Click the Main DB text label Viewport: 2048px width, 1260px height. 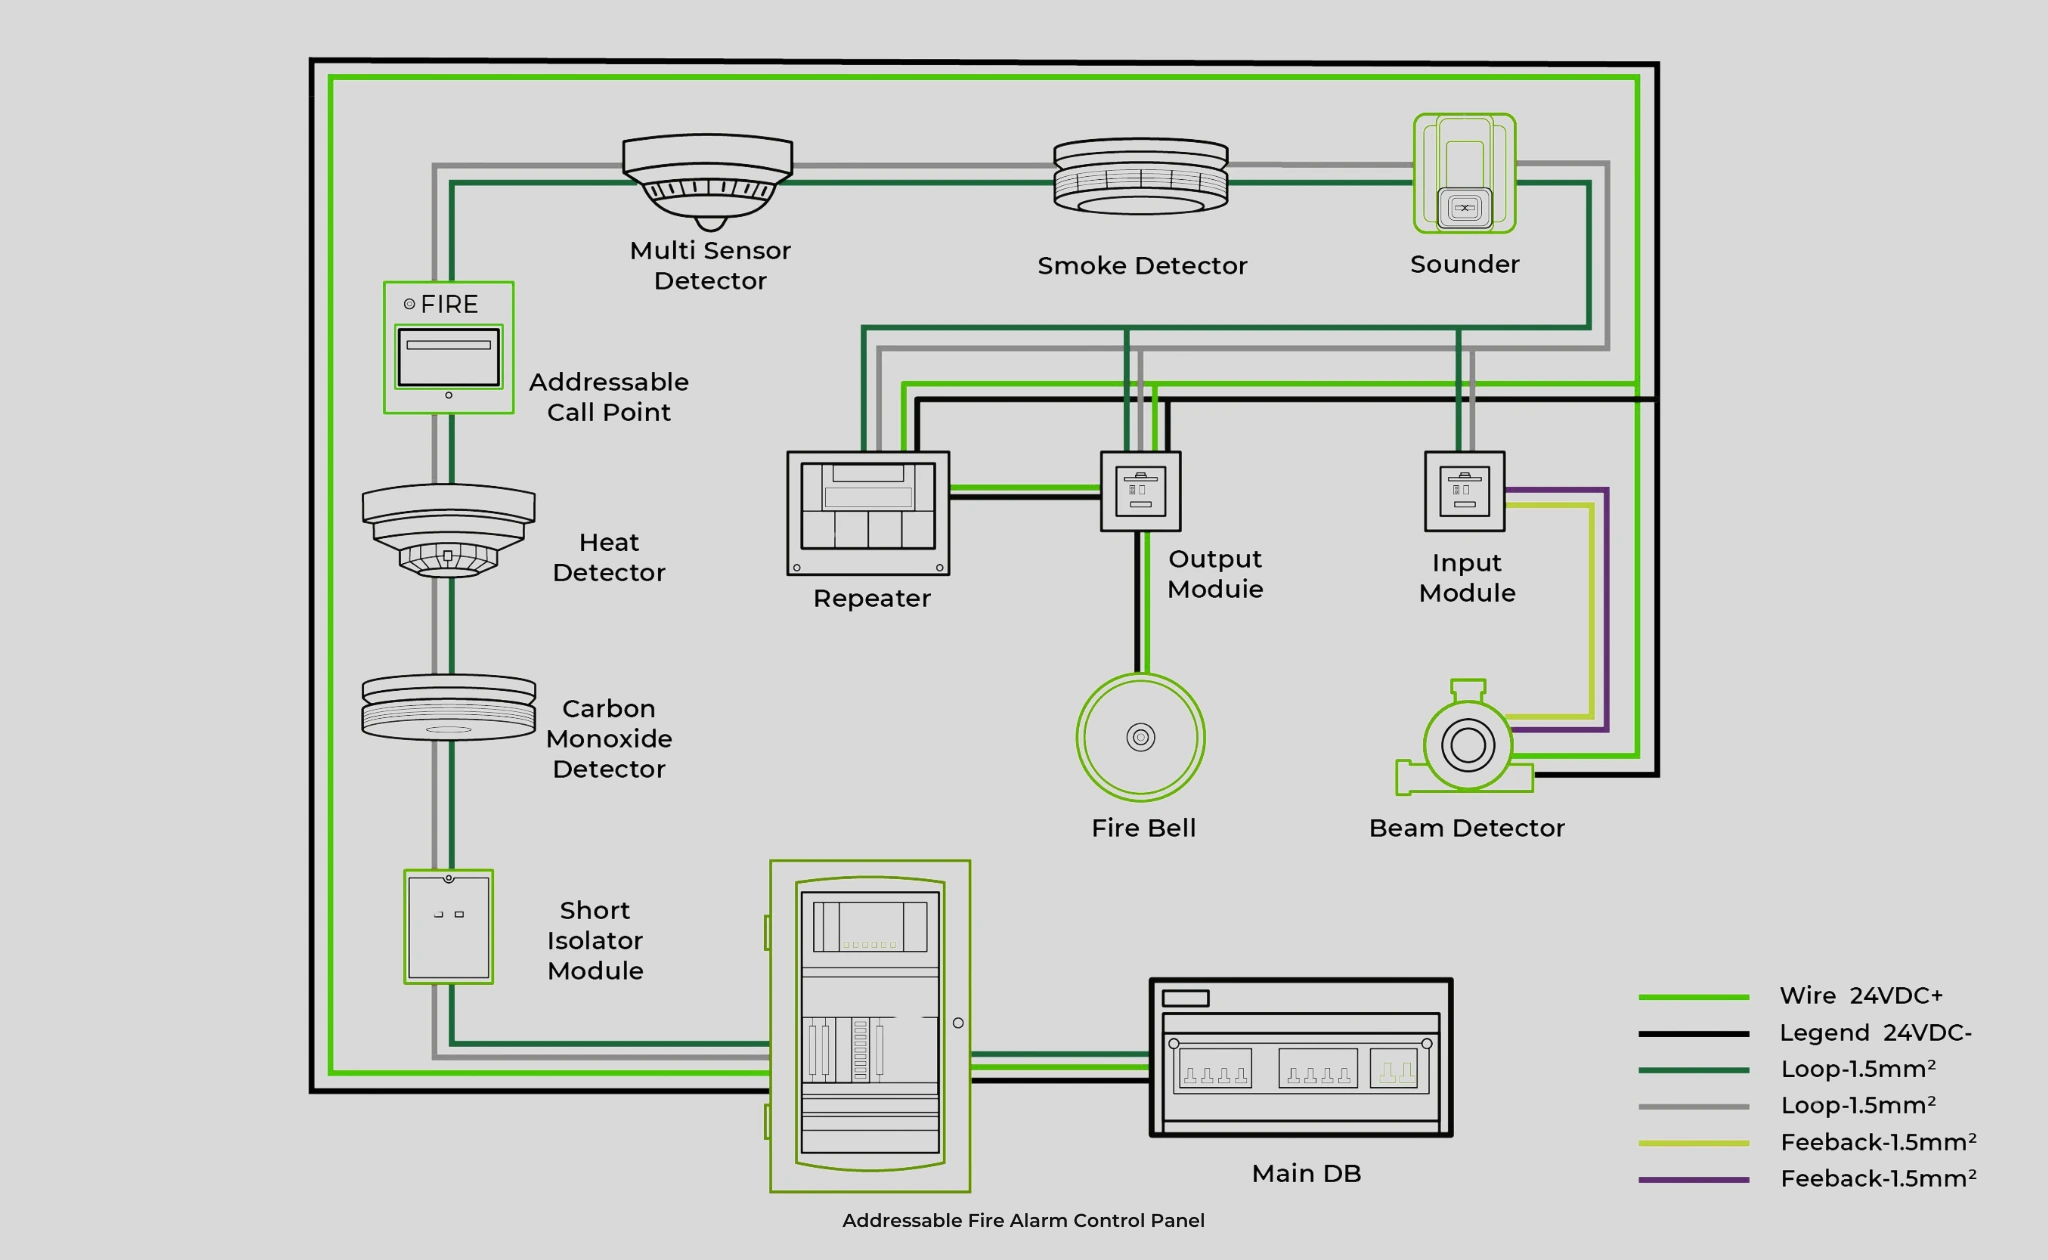tap(1306, 1173)
